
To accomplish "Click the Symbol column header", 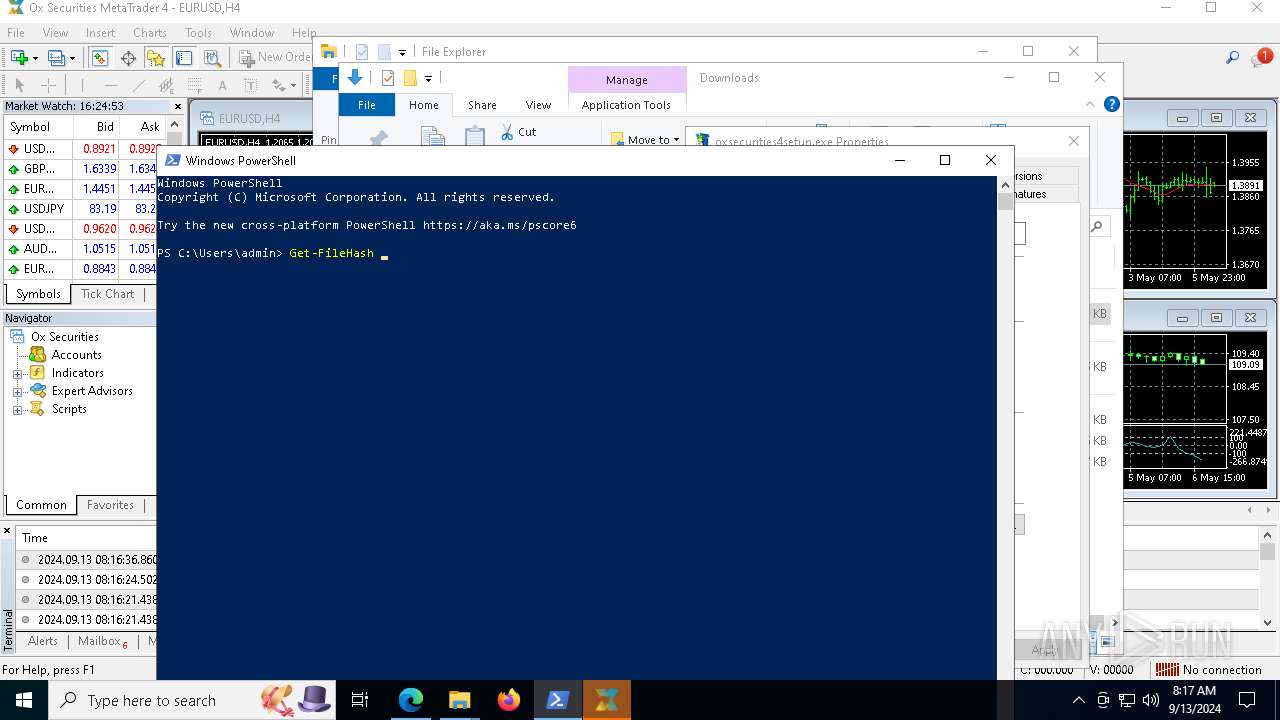I will coord(39,127).
